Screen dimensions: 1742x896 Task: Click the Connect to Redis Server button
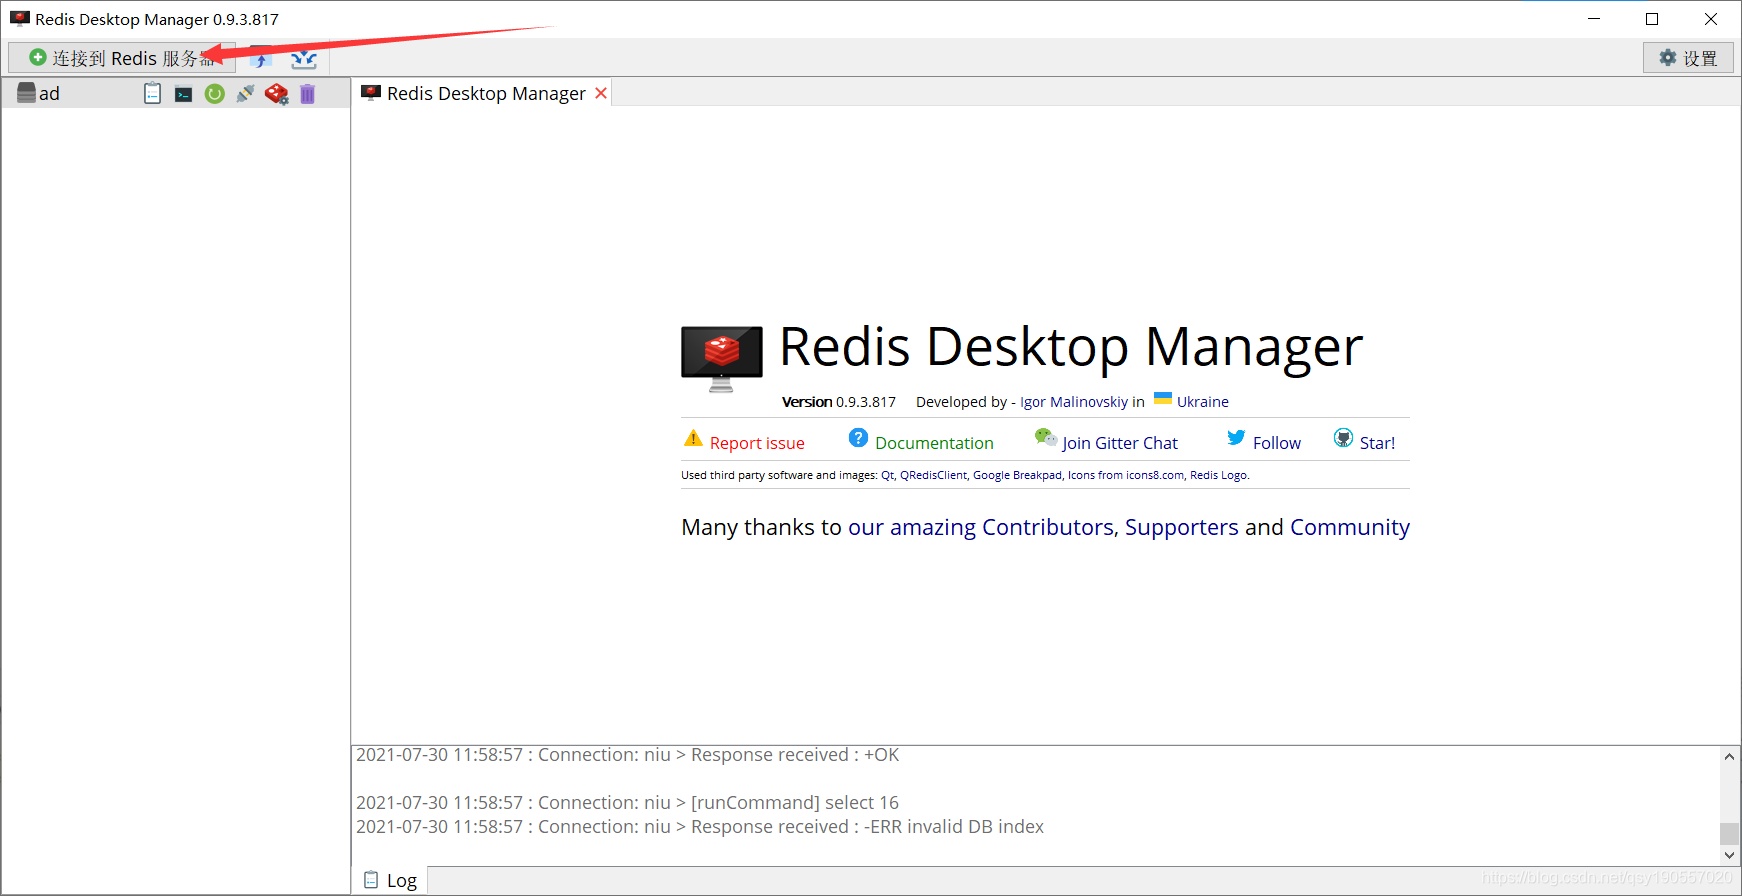(122, 58)
